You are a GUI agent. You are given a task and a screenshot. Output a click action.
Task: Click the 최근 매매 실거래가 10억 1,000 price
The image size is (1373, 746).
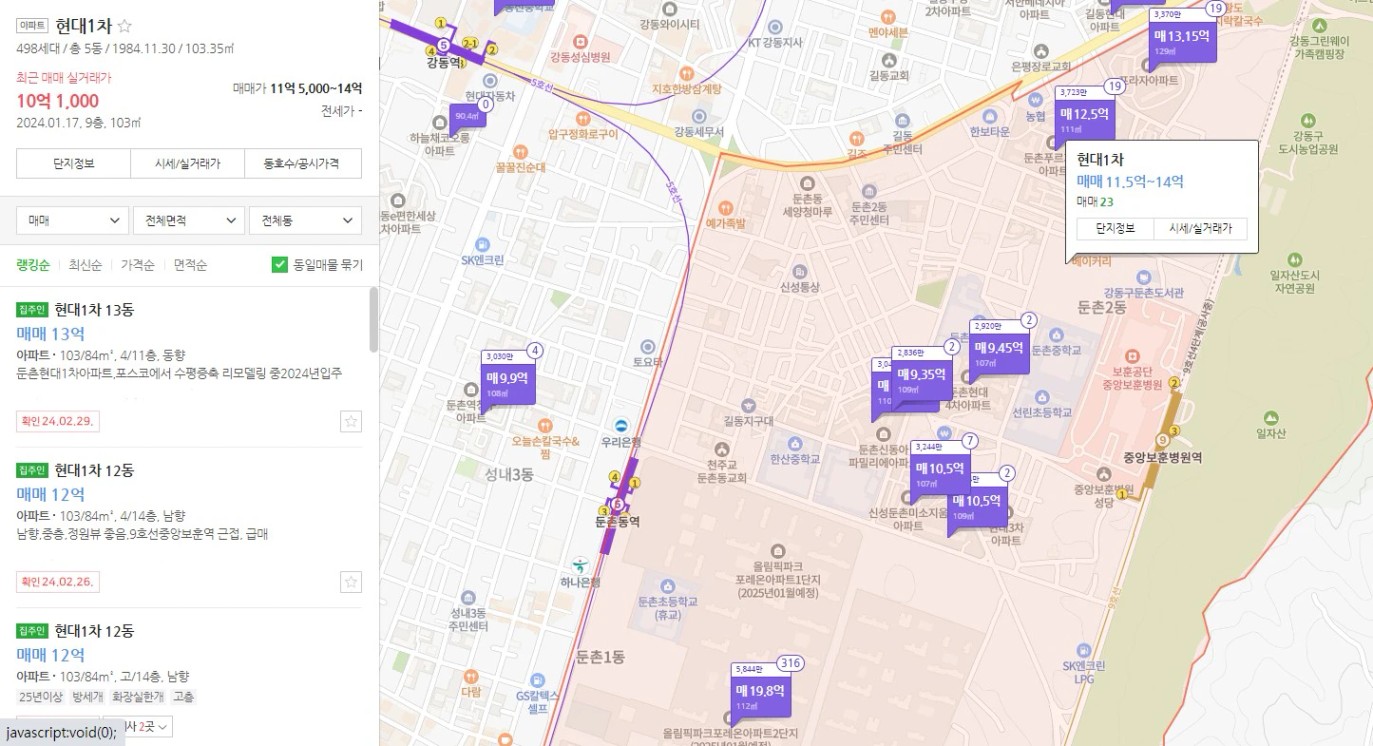click(x=57, y=100)
